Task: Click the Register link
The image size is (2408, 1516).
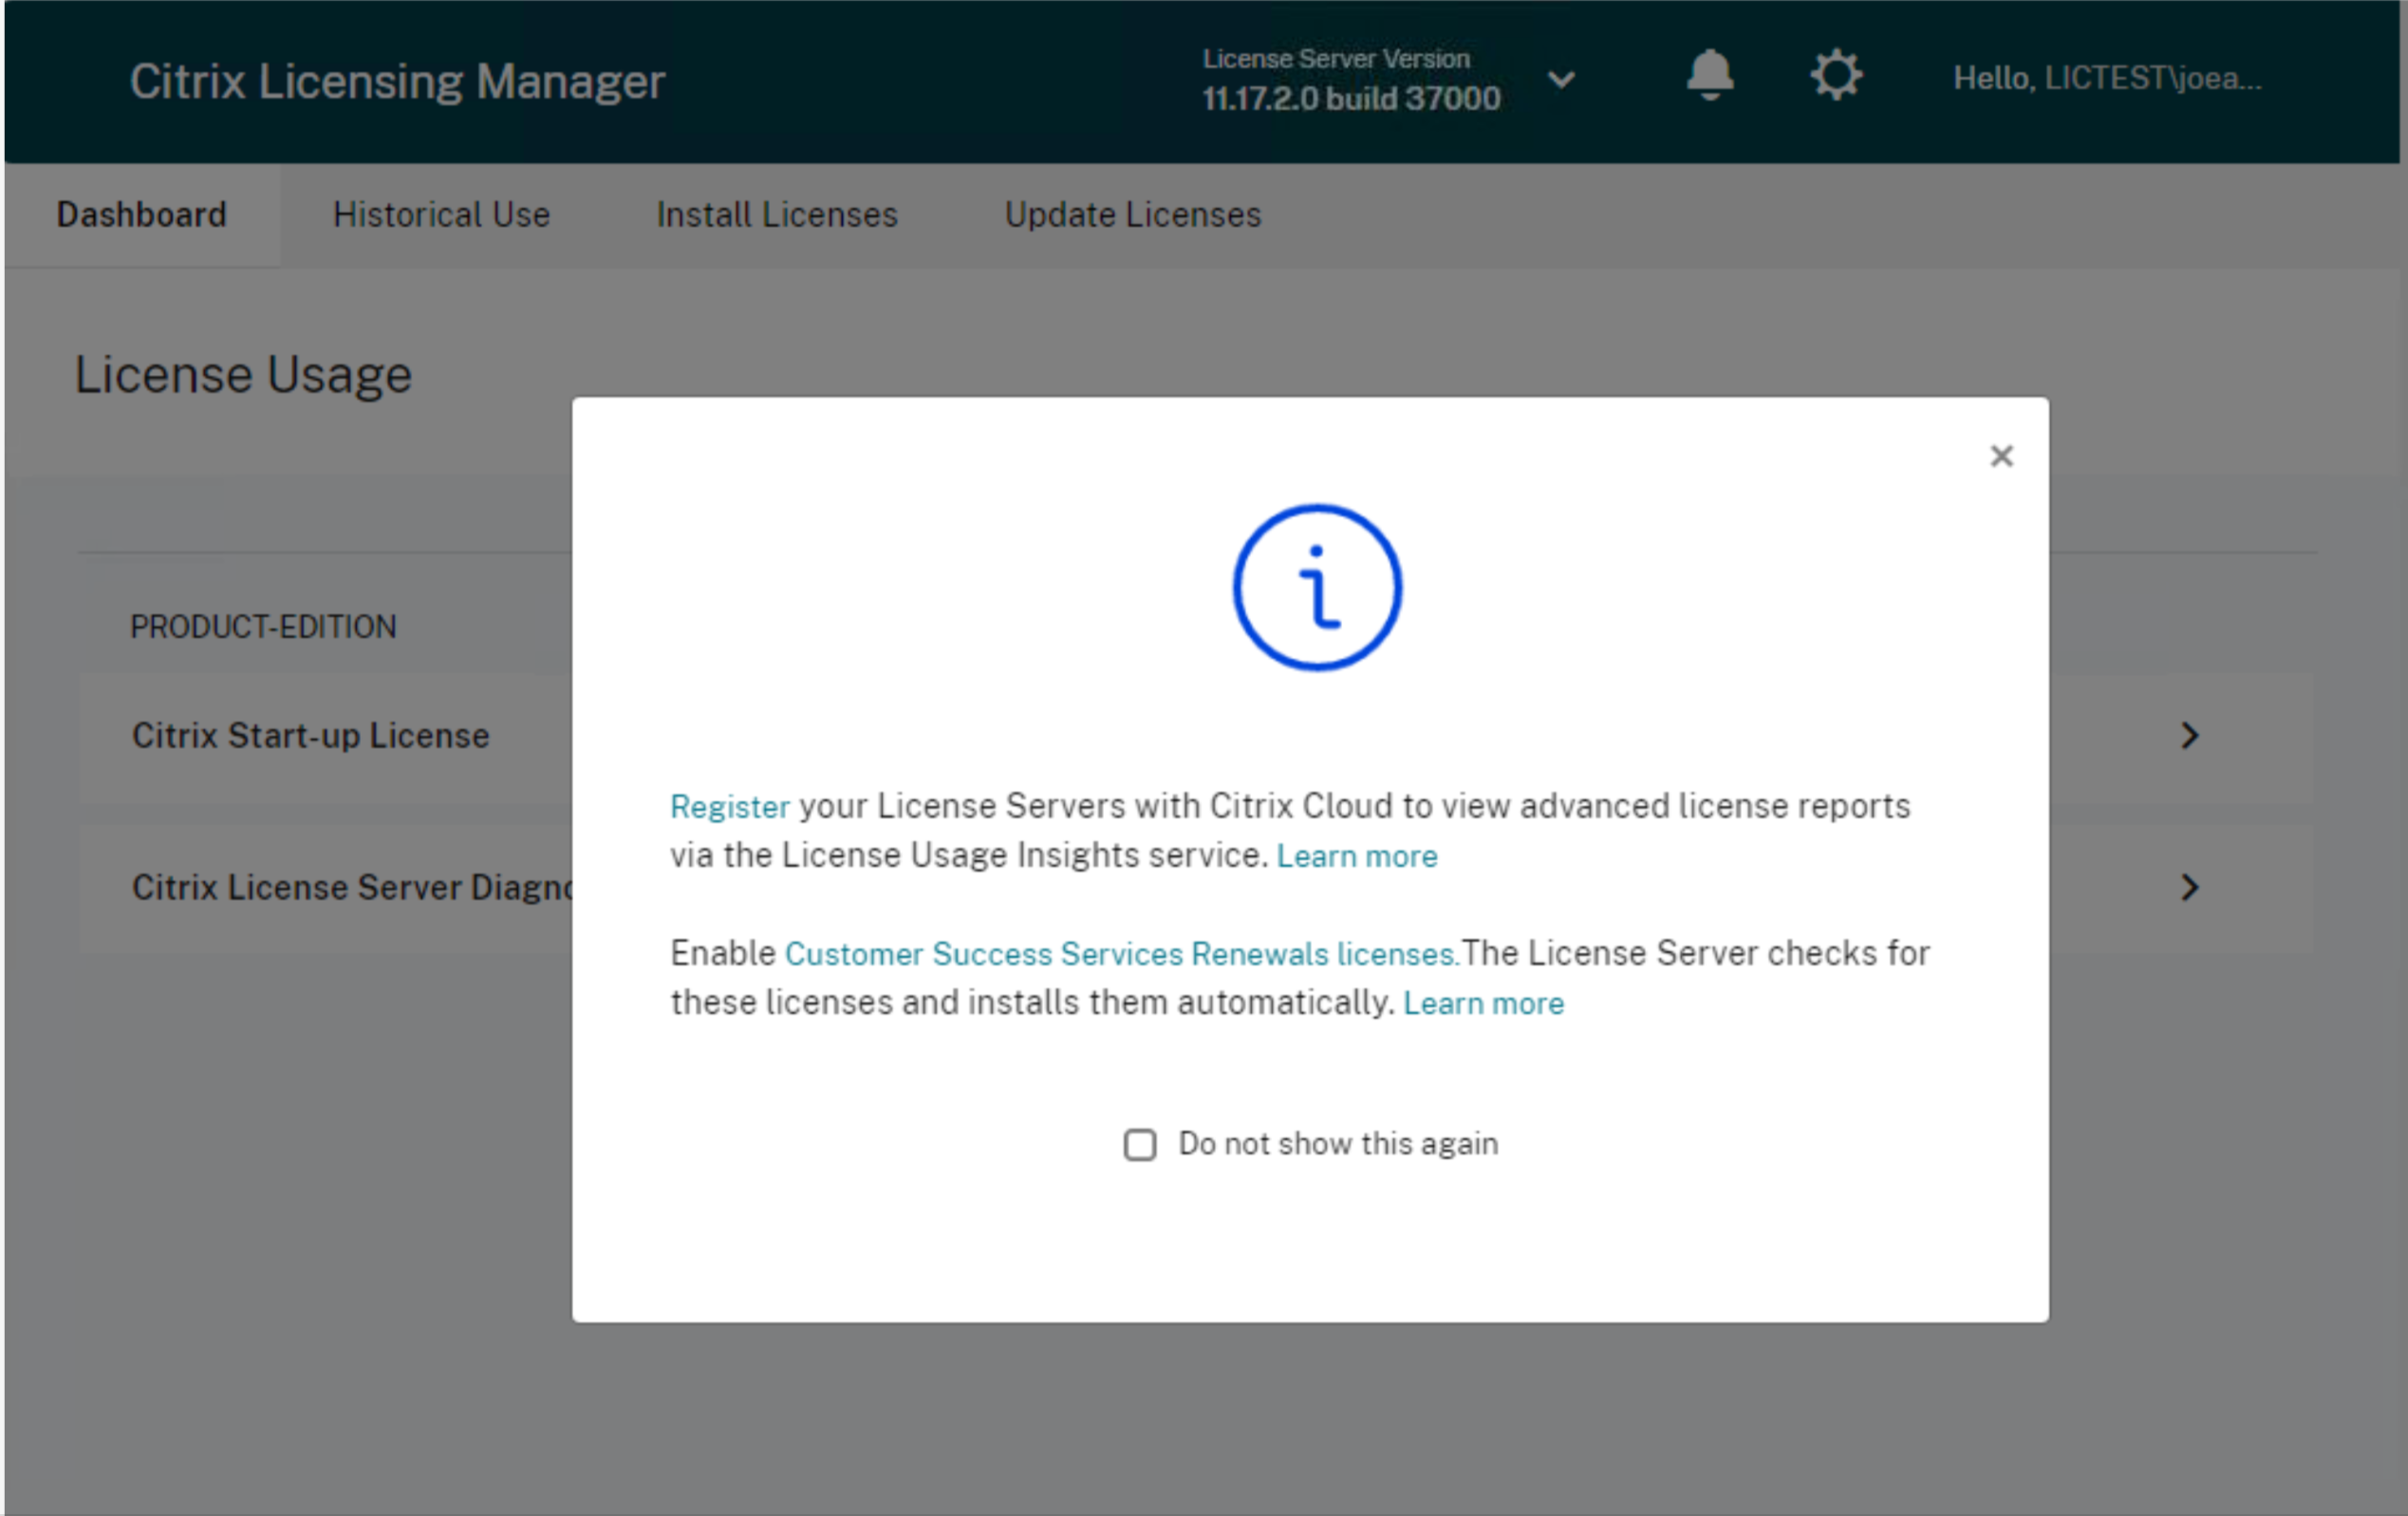Action: pos(730,806)
